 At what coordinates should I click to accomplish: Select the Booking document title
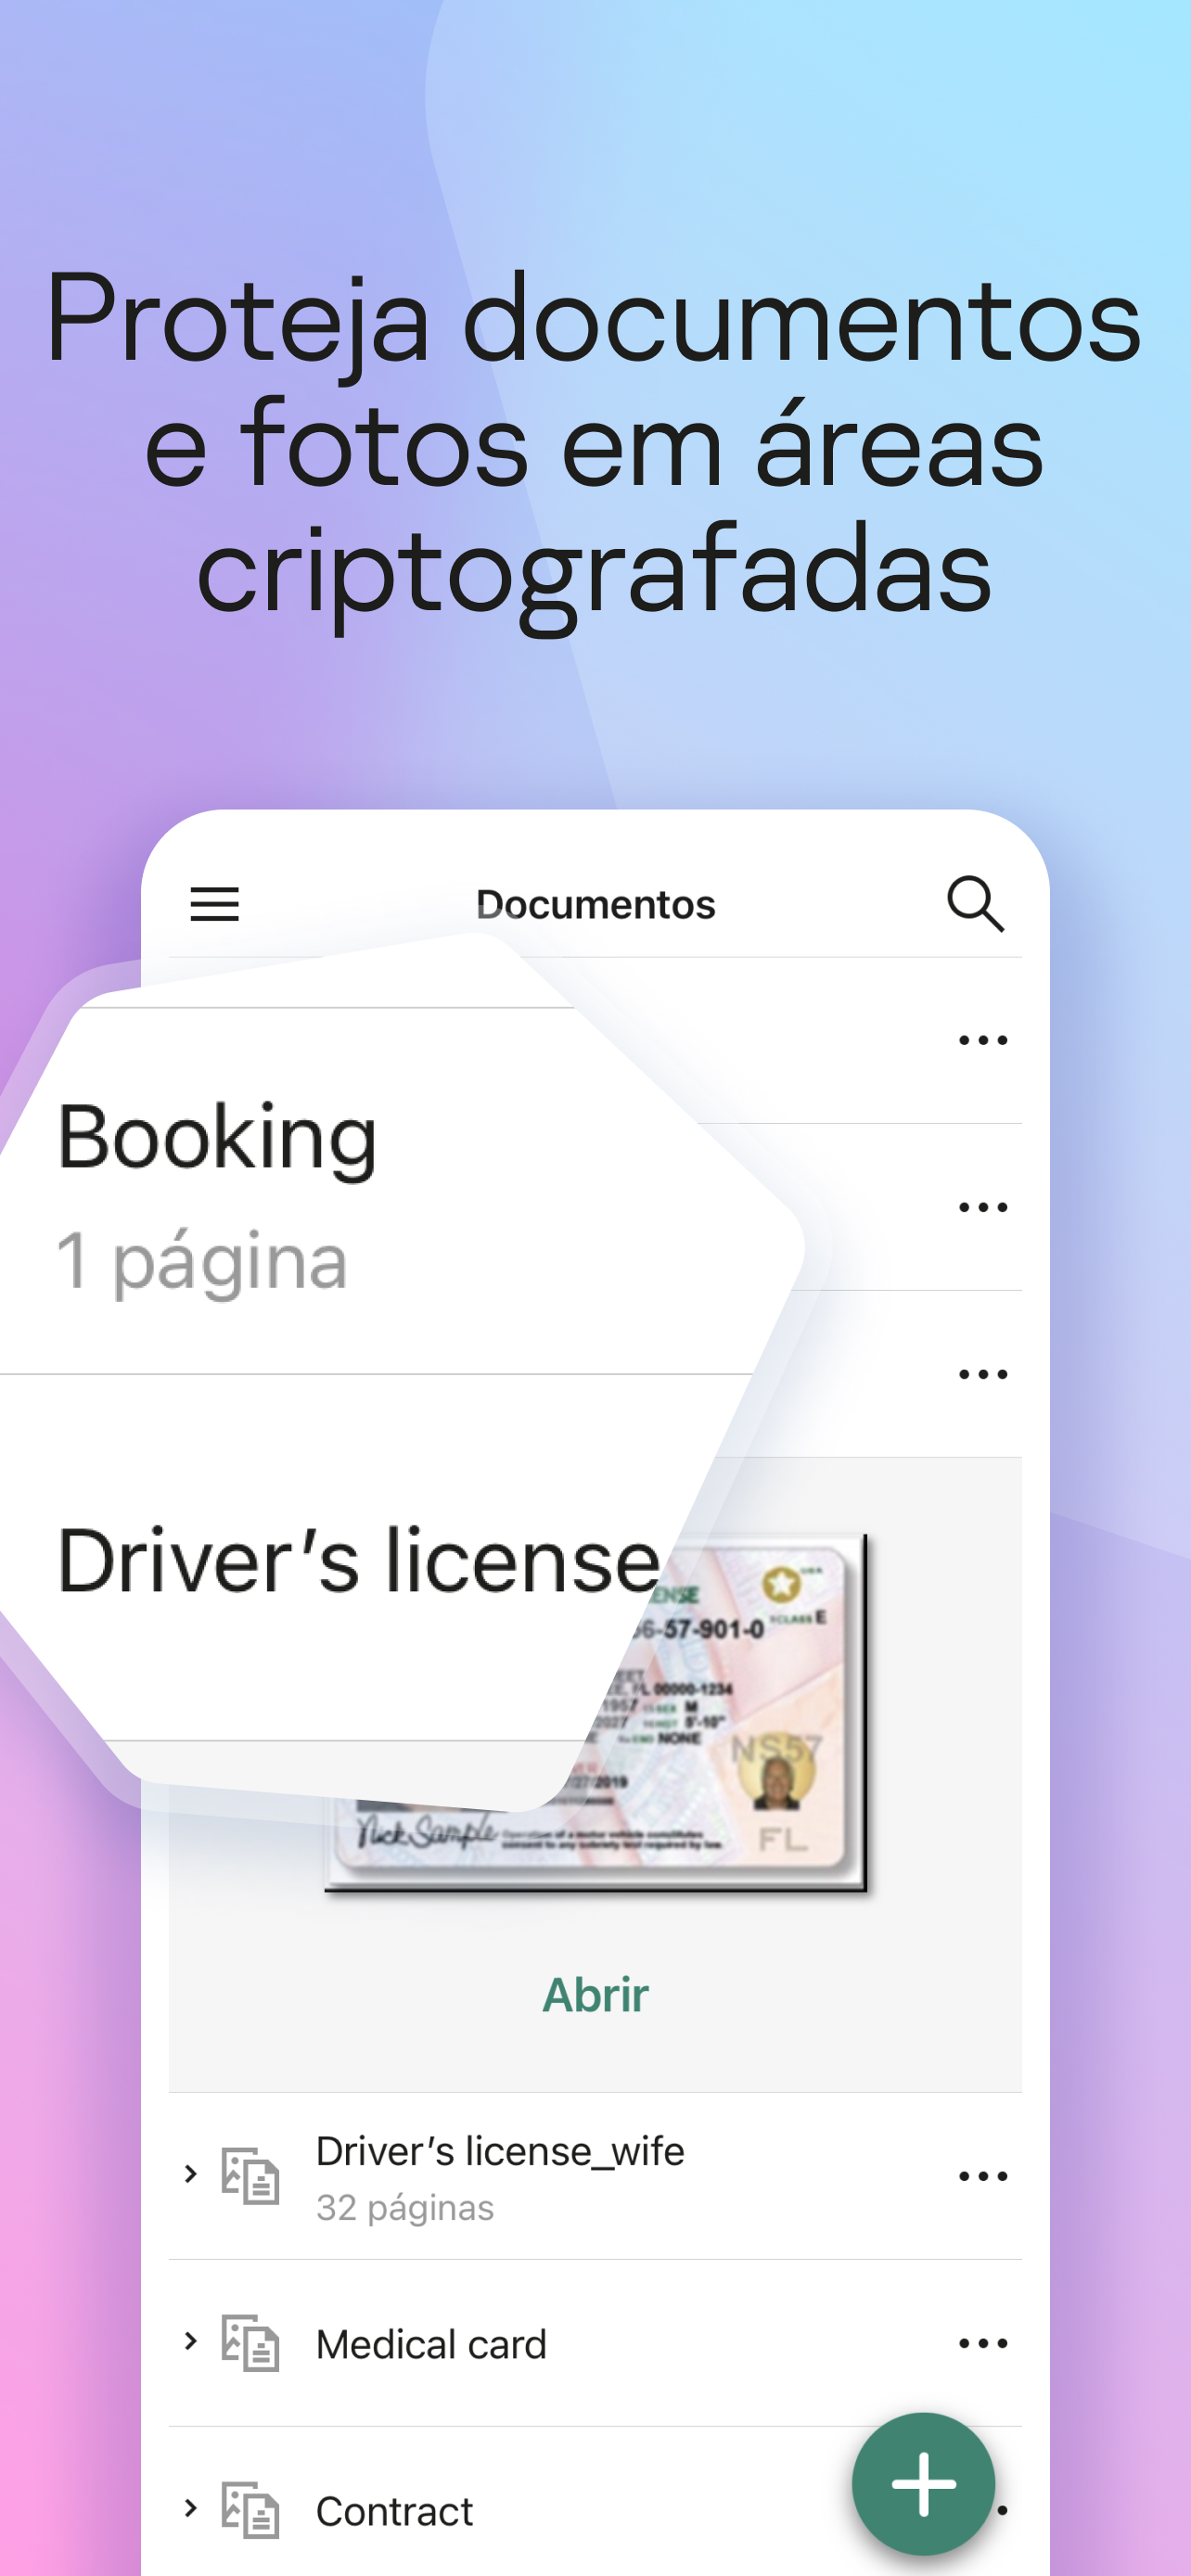[x=217, y=1140]
